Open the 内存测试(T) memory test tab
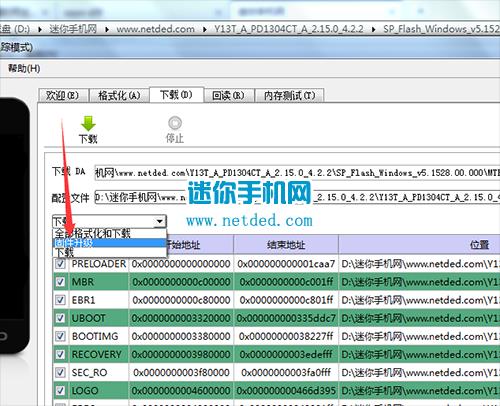500x406 pixels. [x=289, y=96]
